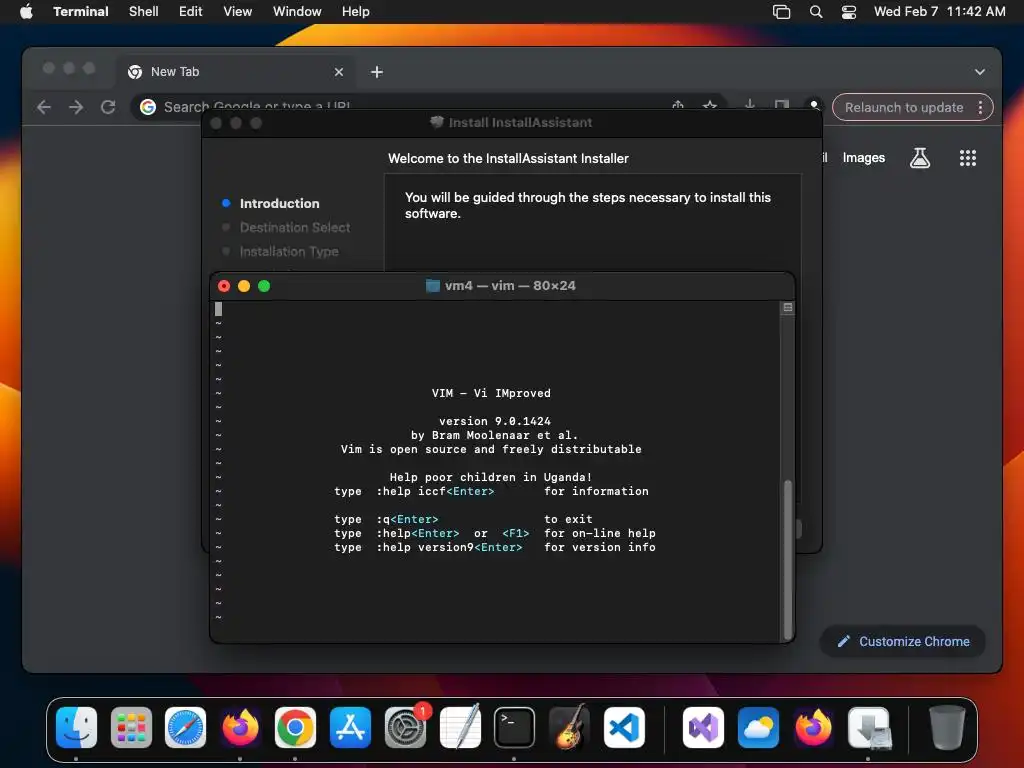
Task: Select Installation Type step in installer
Action: 289,251
